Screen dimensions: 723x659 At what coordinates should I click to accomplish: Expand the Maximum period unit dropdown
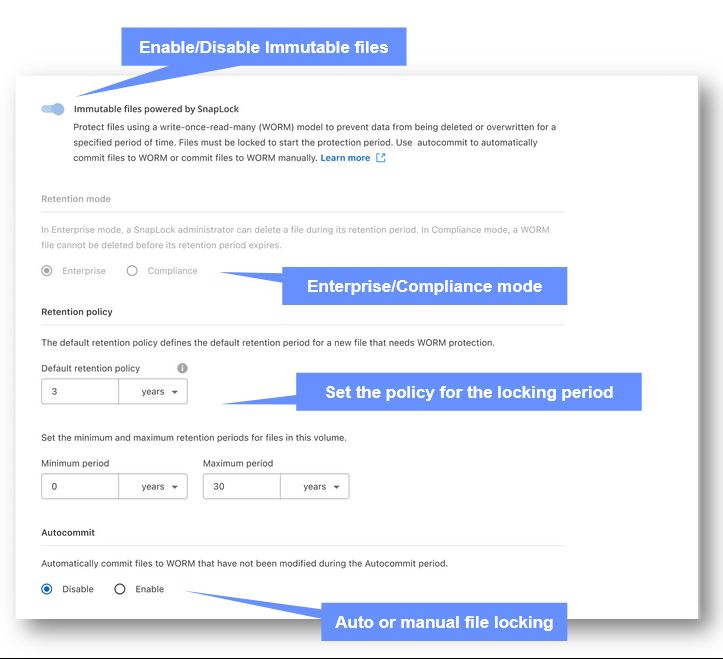coord(314,487)
